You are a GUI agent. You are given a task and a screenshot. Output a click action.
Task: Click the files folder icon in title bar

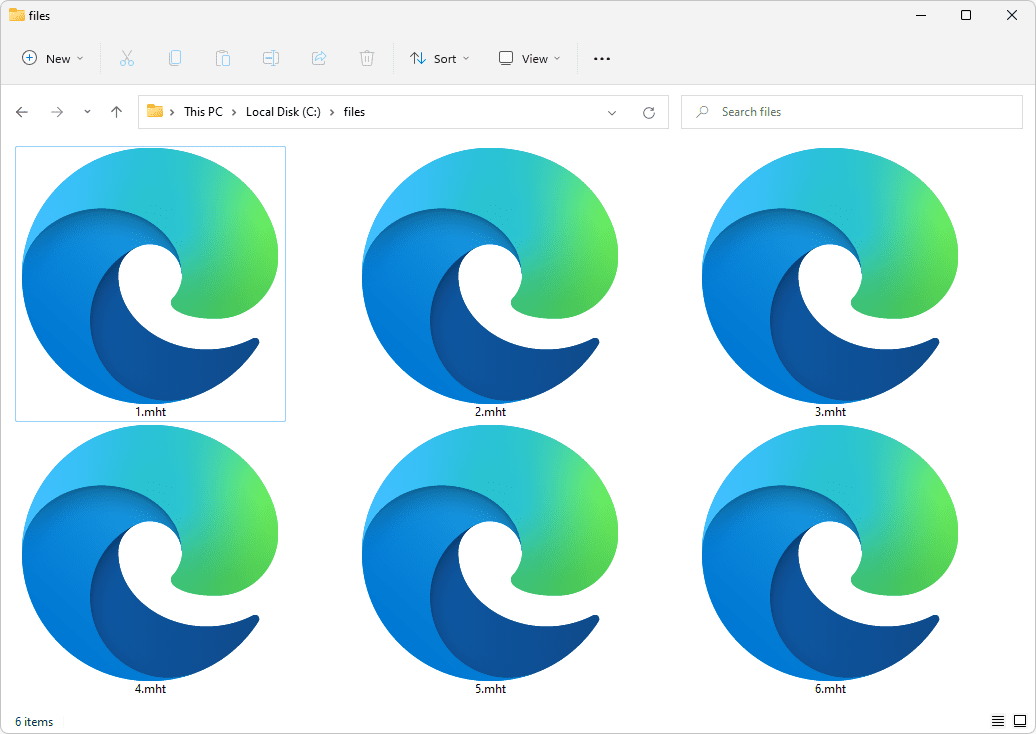click(17, 15)
